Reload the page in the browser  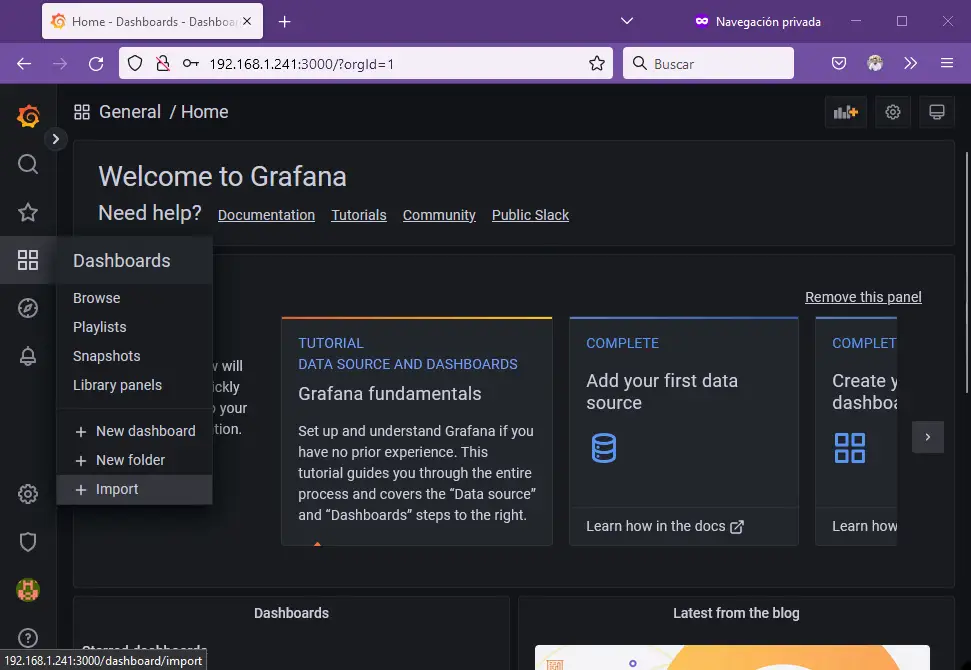point(96,63)
